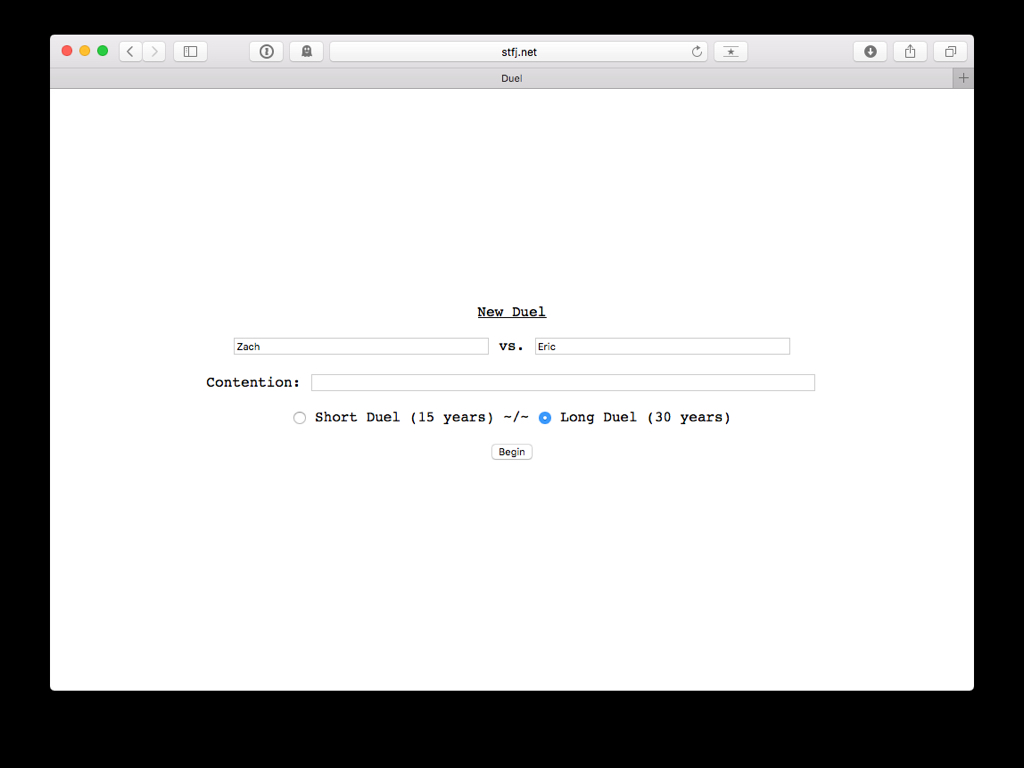Select the stfj.net address bar
1024x768 pixels.
tap(519, 52)
